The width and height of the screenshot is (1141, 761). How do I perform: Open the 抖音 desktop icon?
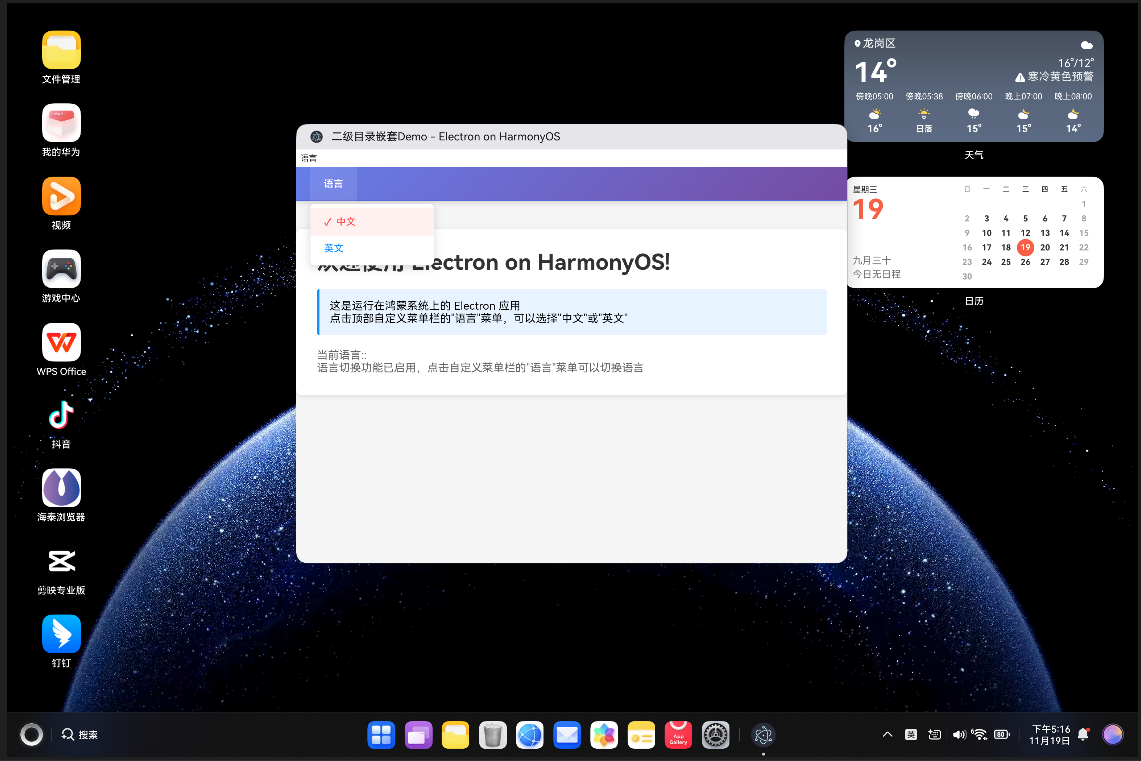click(61, 415)
